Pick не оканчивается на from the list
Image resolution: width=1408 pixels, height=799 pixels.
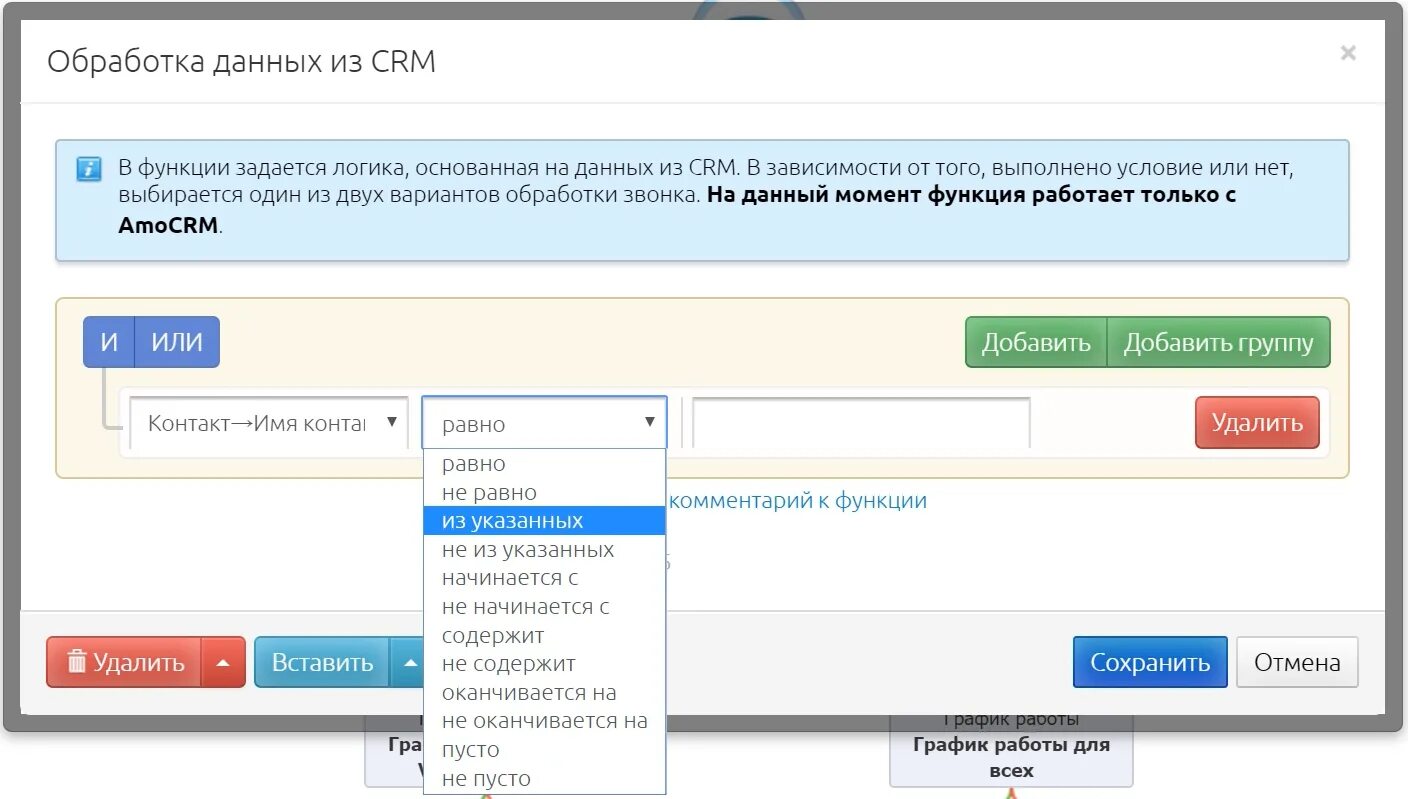[x=544, y=721]
